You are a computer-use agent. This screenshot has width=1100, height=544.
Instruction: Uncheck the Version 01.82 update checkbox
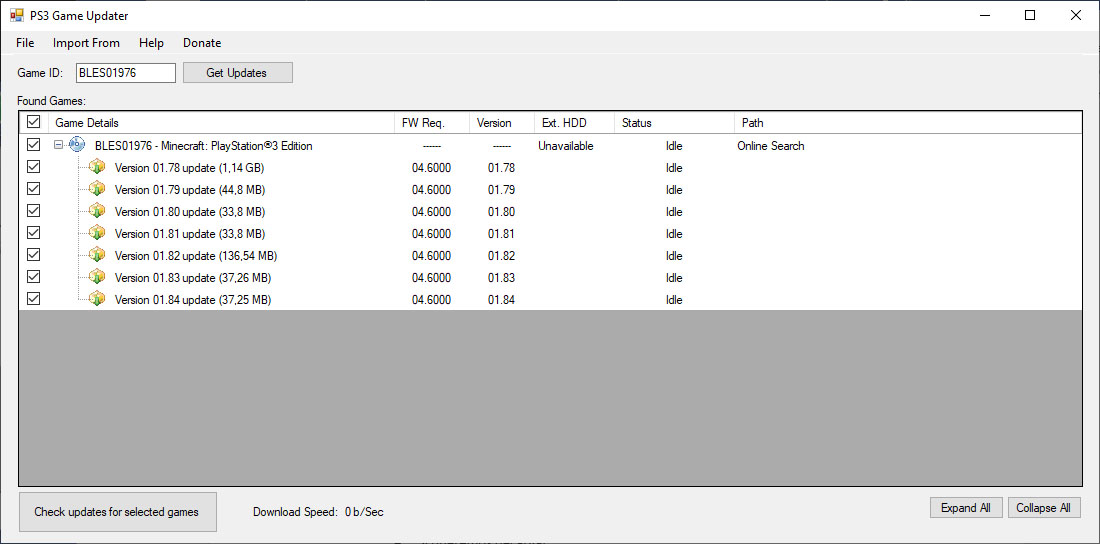click(33, 255)
